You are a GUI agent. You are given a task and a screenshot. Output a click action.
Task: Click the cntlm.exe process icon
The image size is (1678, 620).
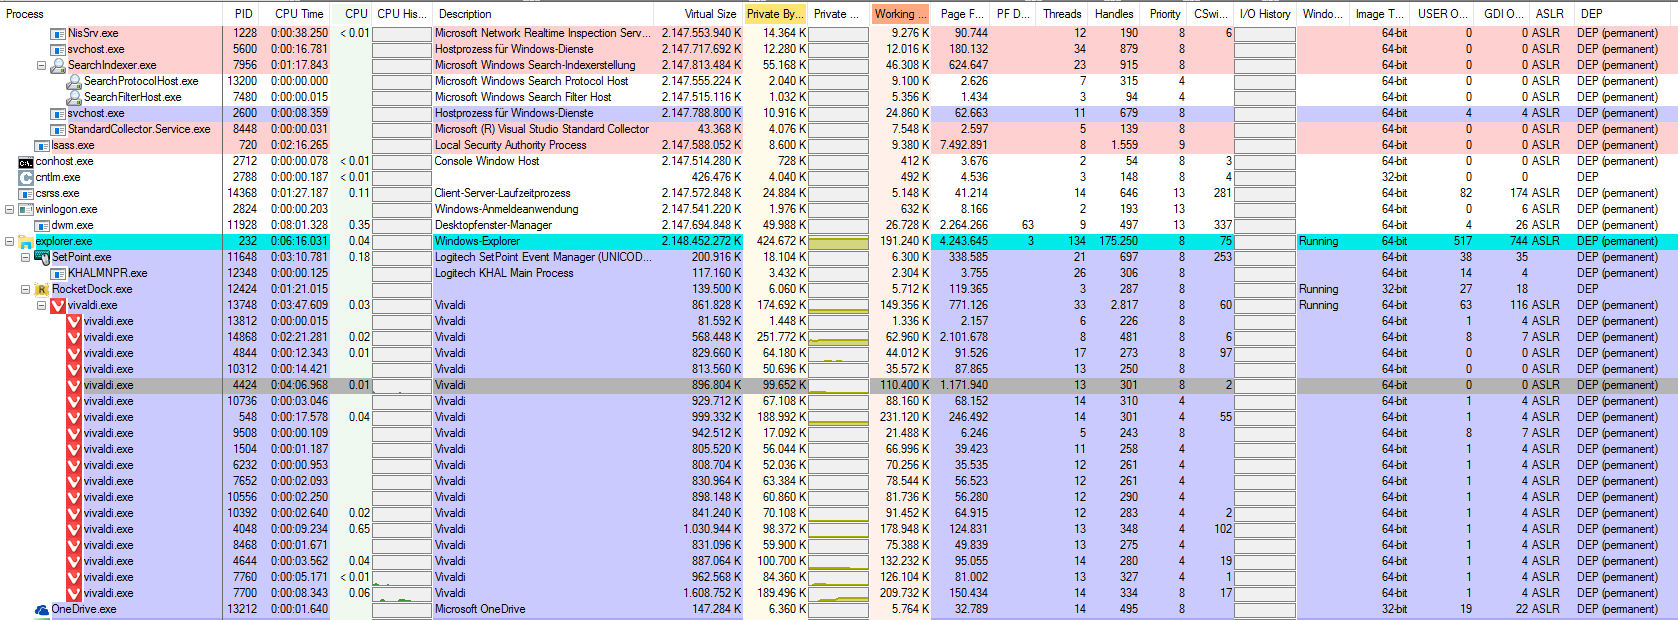pyautogui.click(x=26, y=177)
